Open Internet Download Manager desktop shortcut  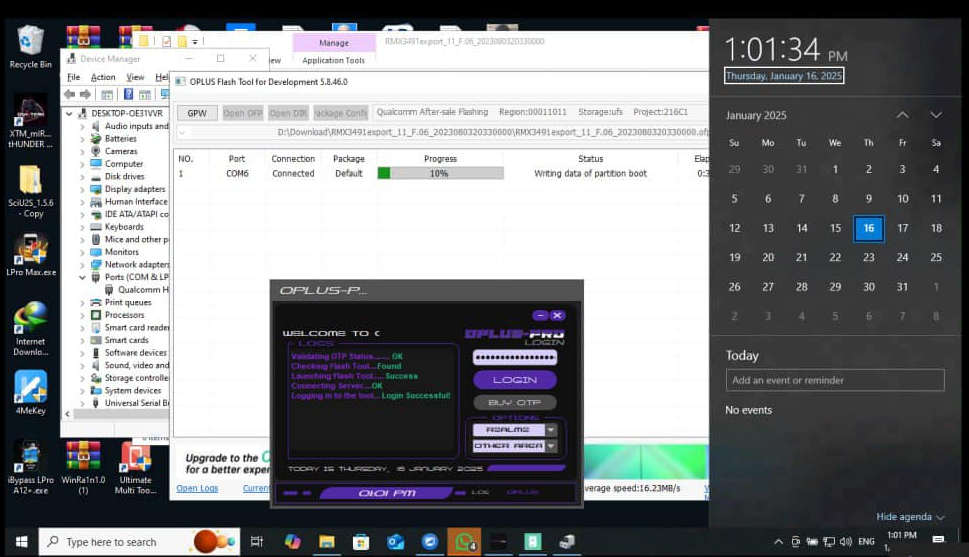(x=30, y=328)
